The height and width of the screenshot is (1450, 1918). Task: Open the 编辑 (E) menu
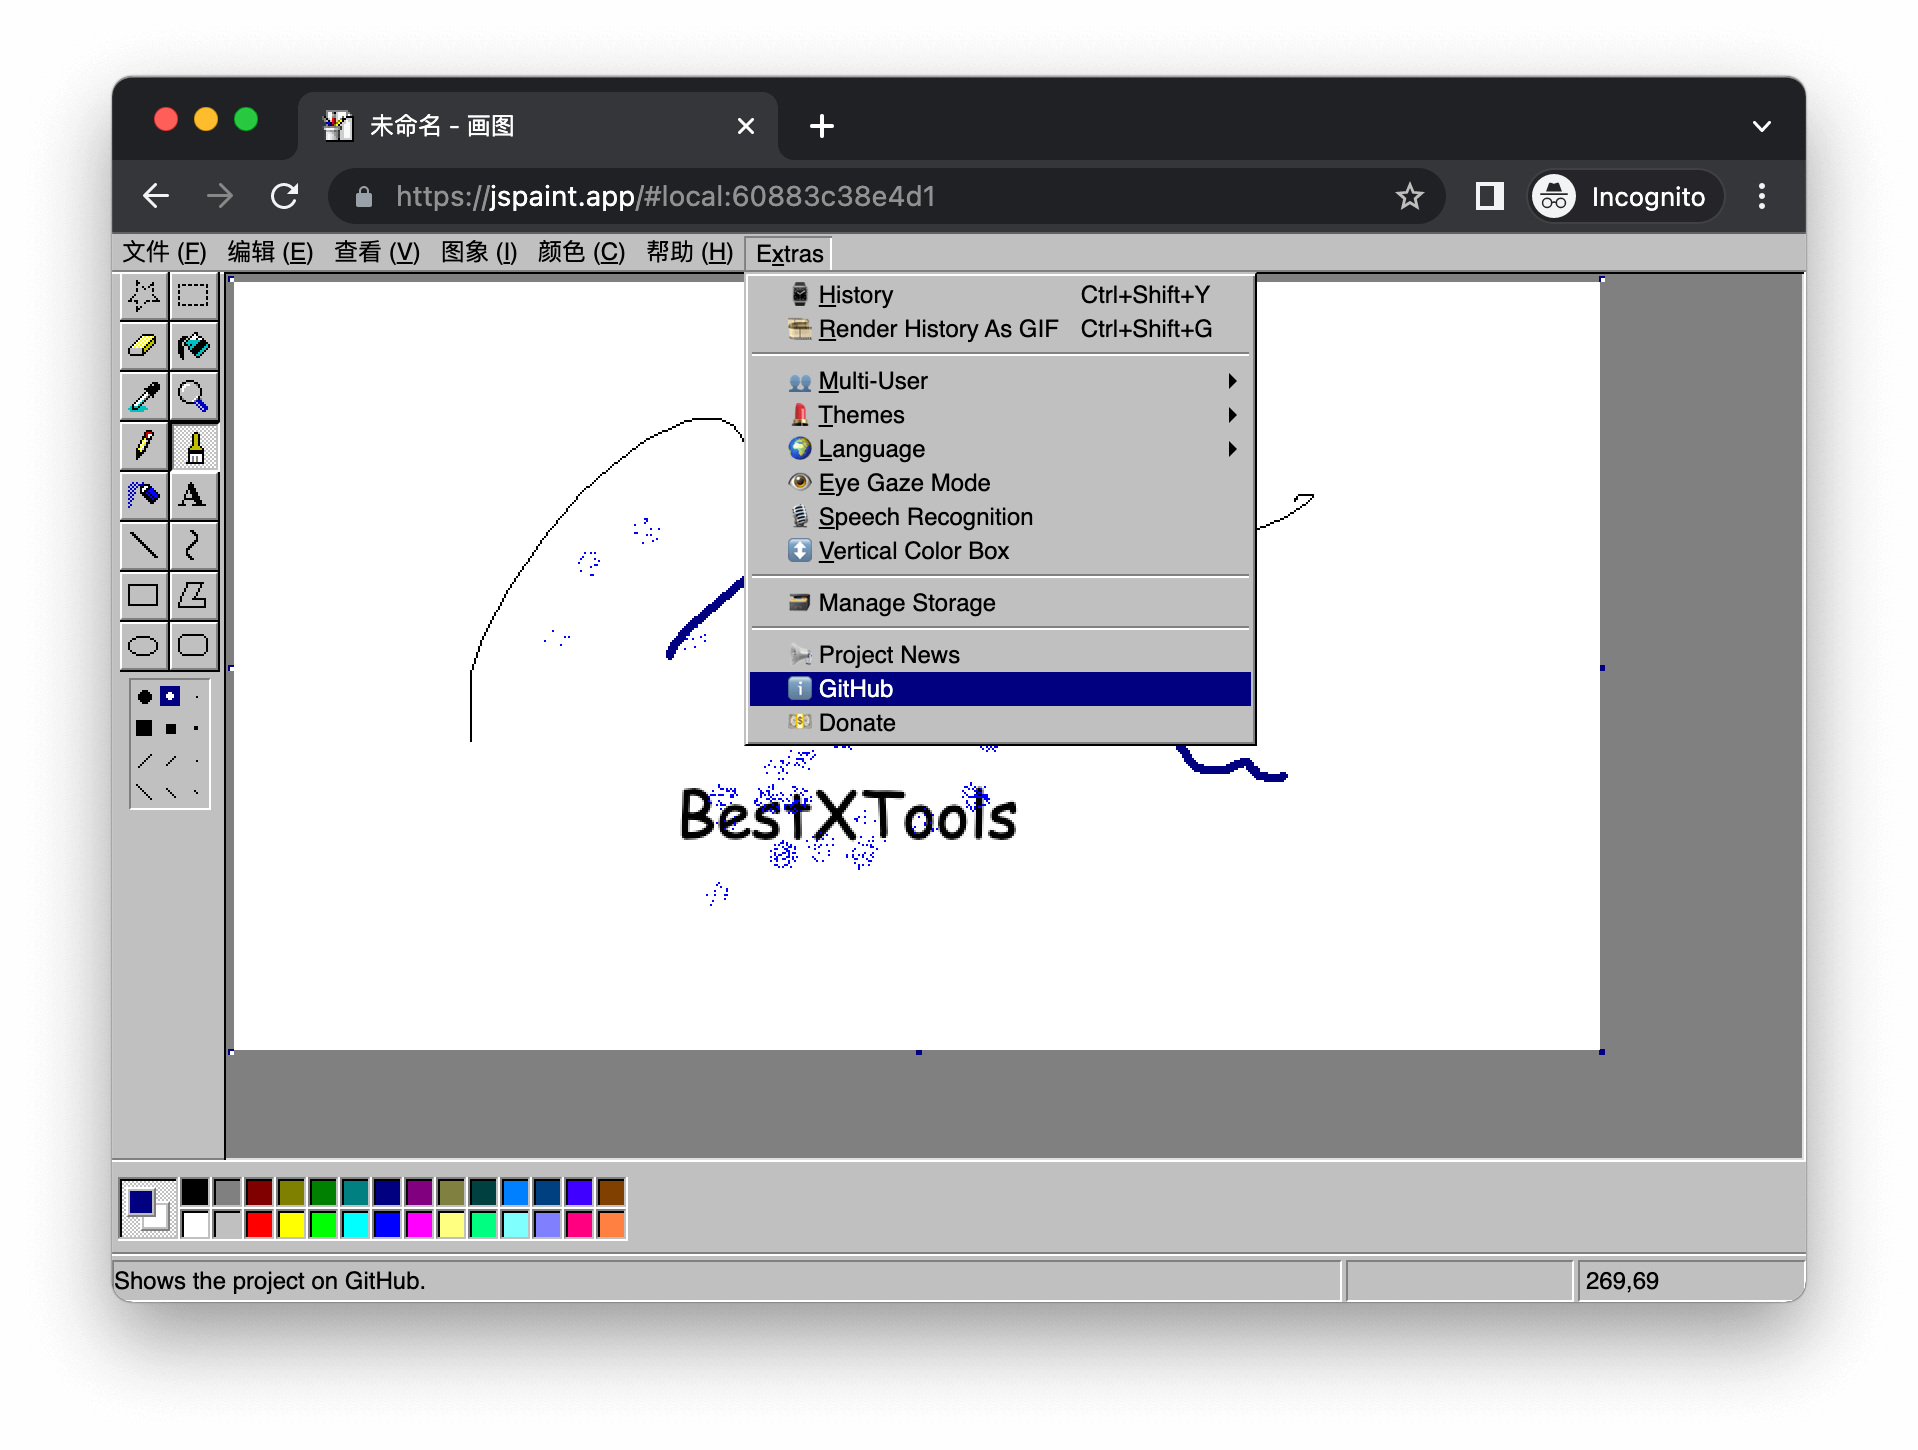(x=270, y=253)
